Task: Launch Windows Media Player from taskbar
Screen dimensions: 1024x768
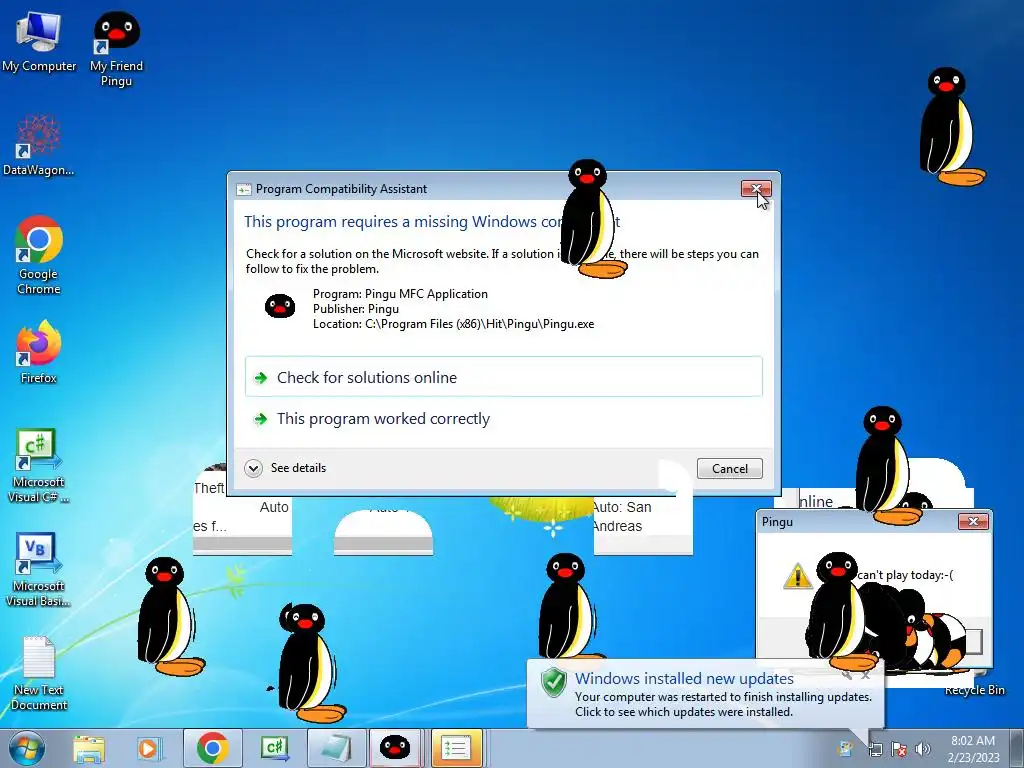Action: [148, 748]
